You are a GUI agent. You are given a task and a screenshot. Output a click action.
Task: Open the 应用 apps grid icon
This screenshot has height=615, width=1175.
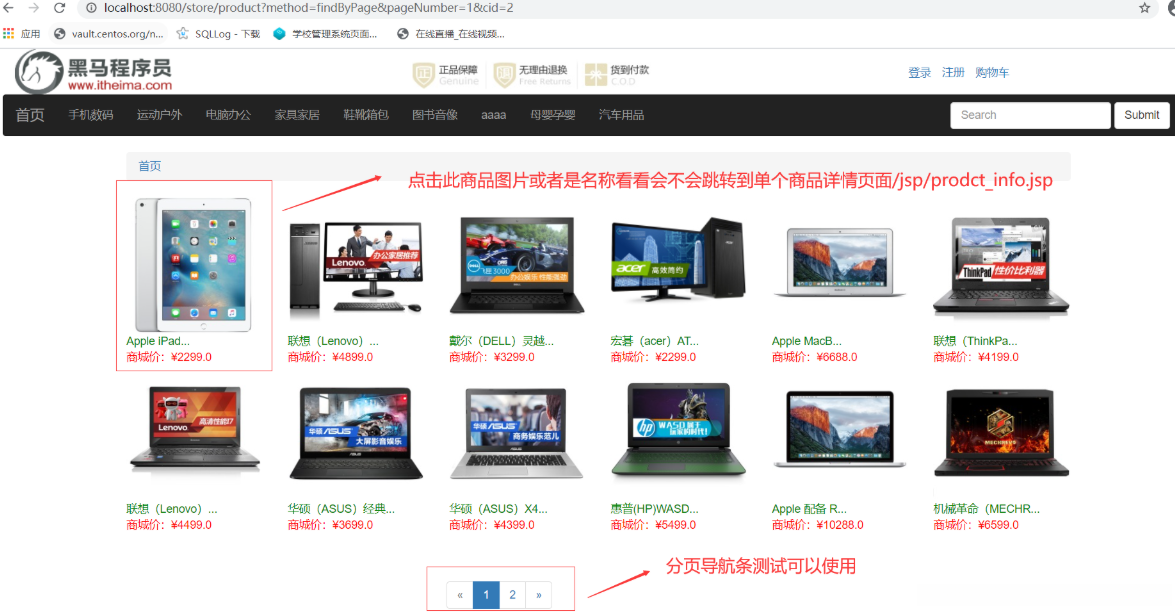tap(10, 32)
